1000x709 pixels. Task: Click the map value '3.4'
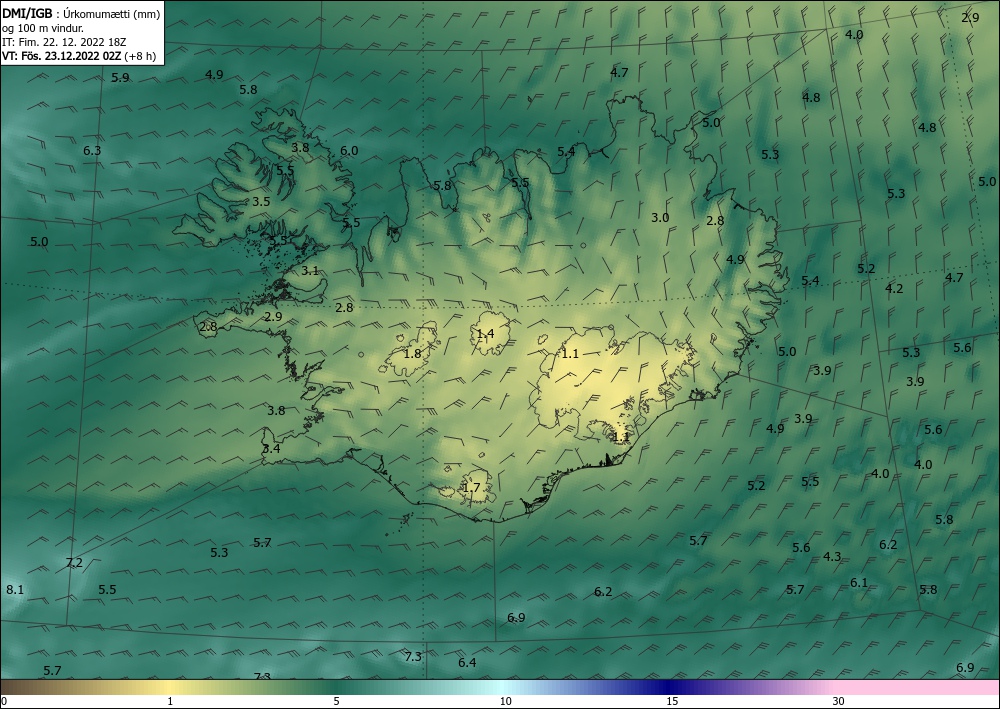271,448
